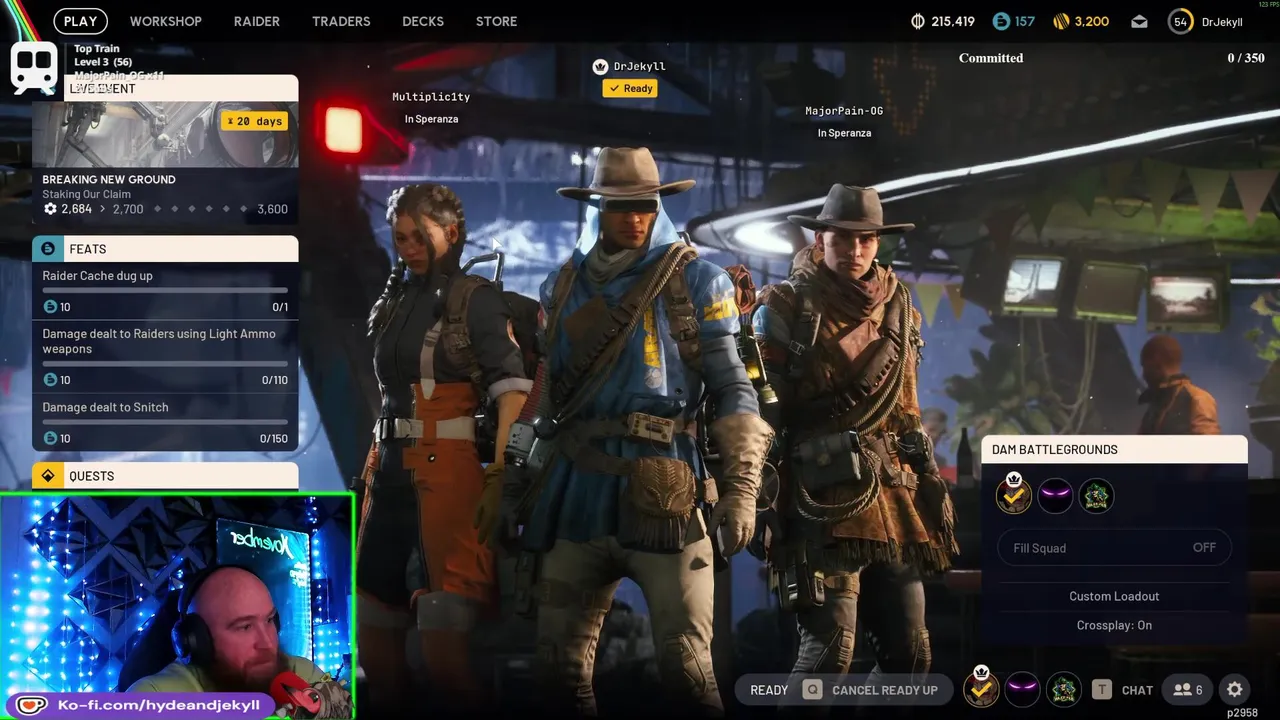The width and height of the screenshot is (1280, 720).
Task: Click the coin currency icon beside 215,419
Action: coord(918,21)
